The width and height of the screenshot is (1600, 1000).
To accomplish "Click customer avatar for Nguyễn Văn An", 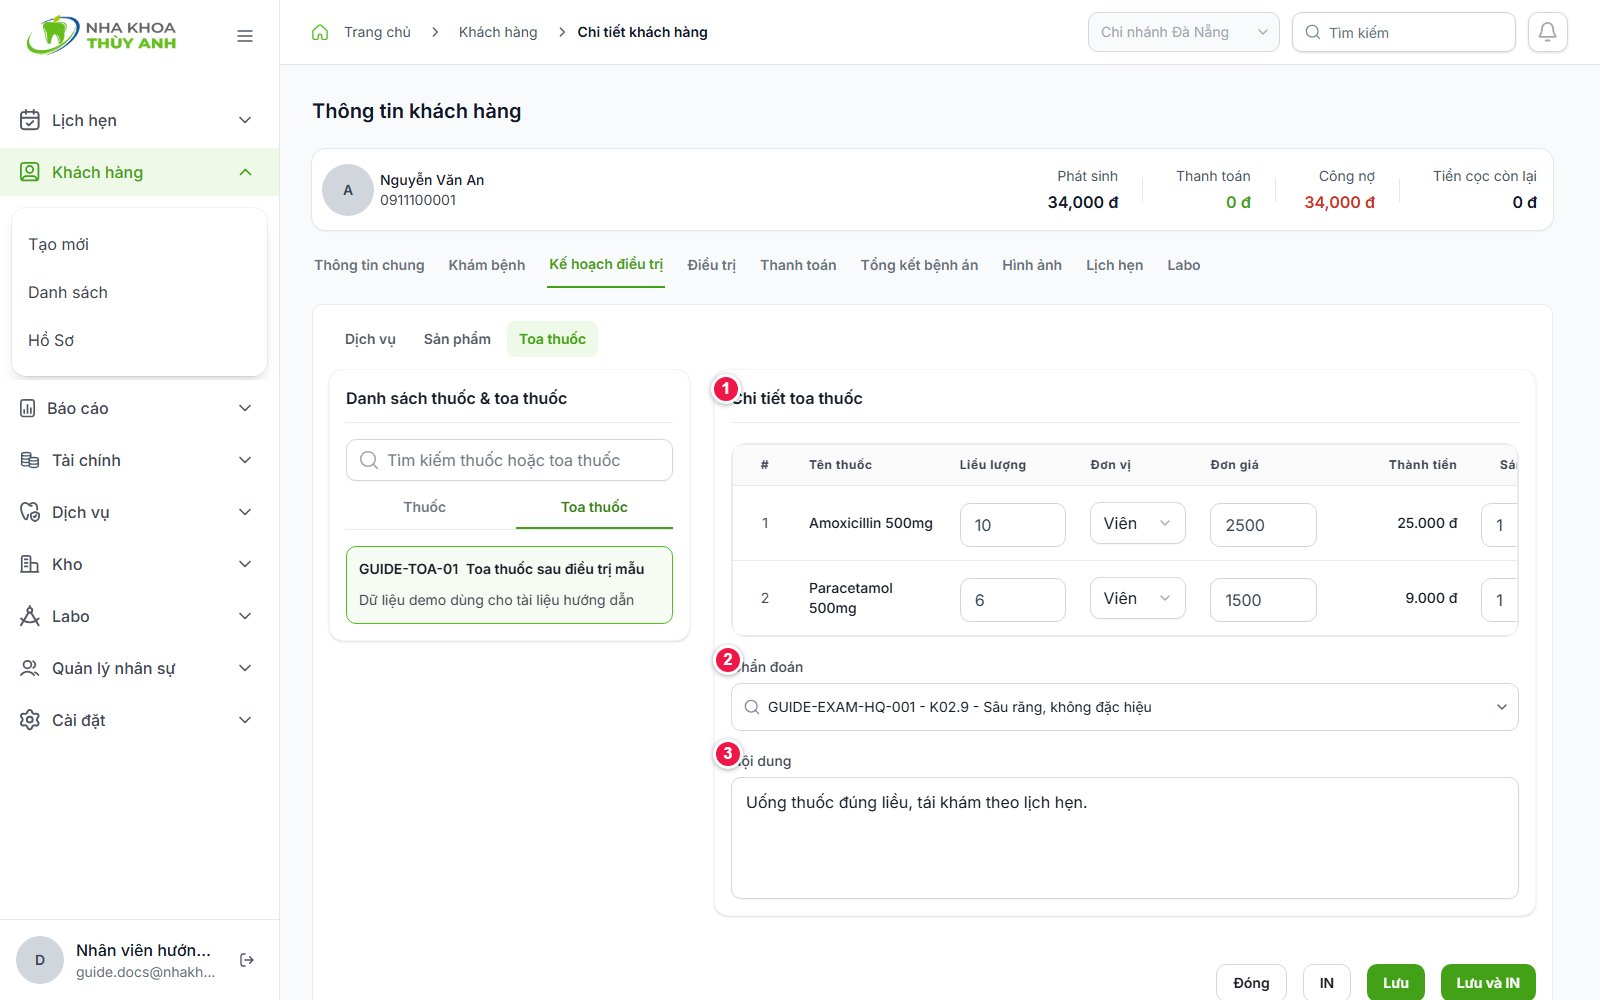I will click(348, 190).
